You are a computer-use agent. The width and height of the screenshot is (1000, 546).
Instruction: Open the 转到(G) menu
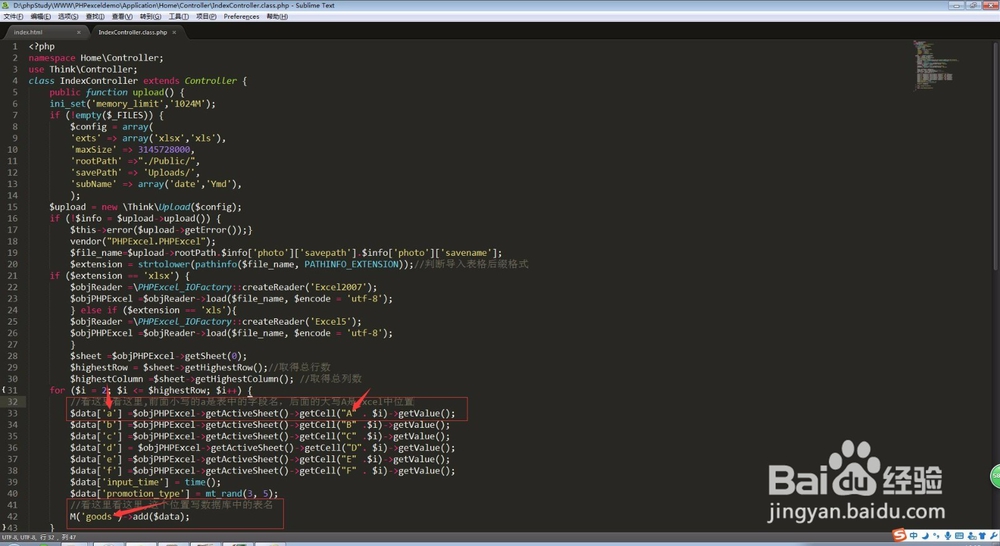151,17
